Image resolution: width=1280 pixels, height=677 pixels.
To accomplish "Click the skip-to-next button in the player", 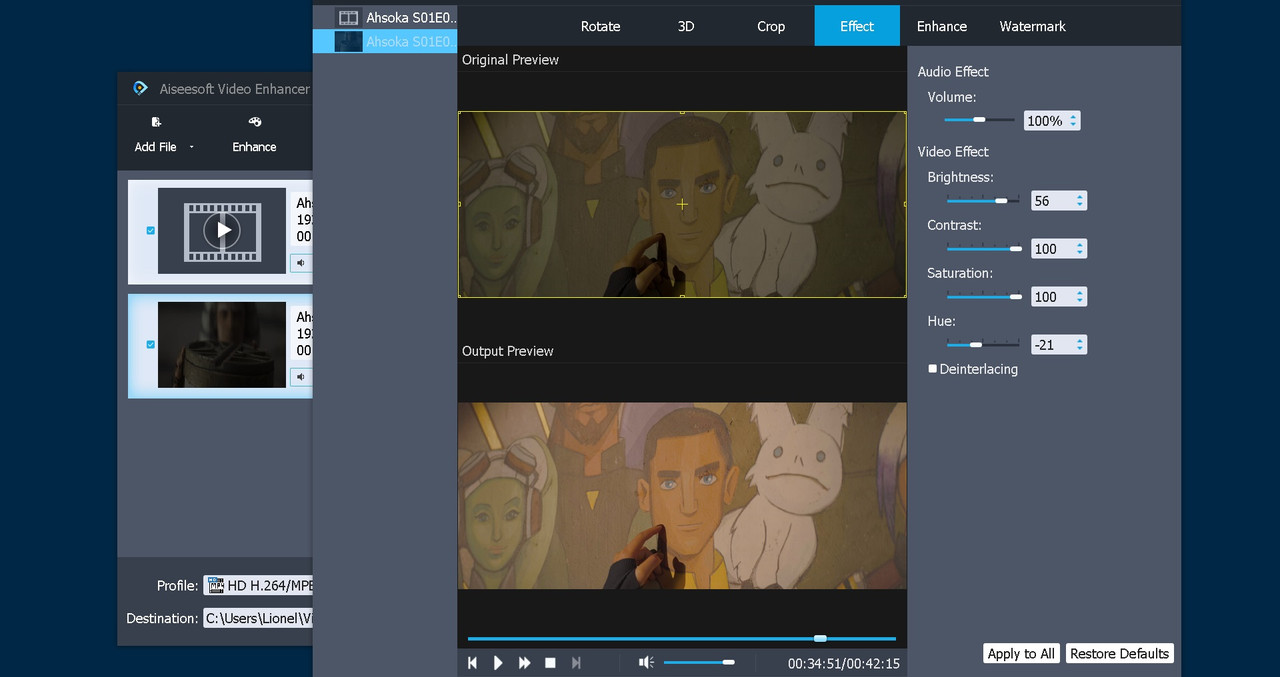I will 576,663.
